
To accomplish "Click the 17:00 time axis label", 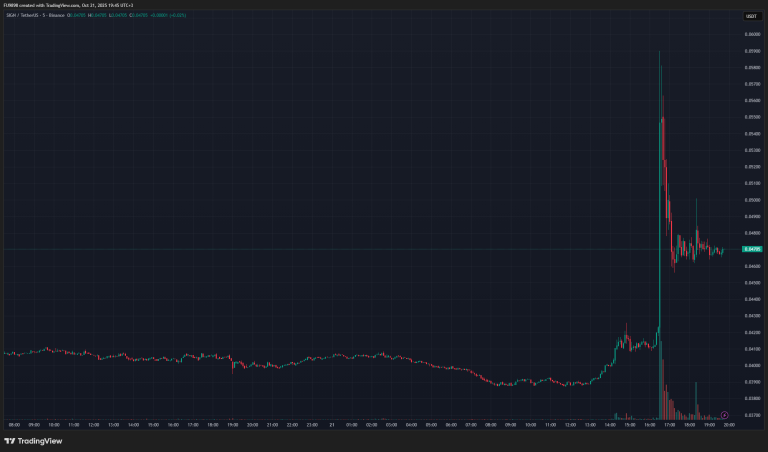I will click(x=669, y=425).
